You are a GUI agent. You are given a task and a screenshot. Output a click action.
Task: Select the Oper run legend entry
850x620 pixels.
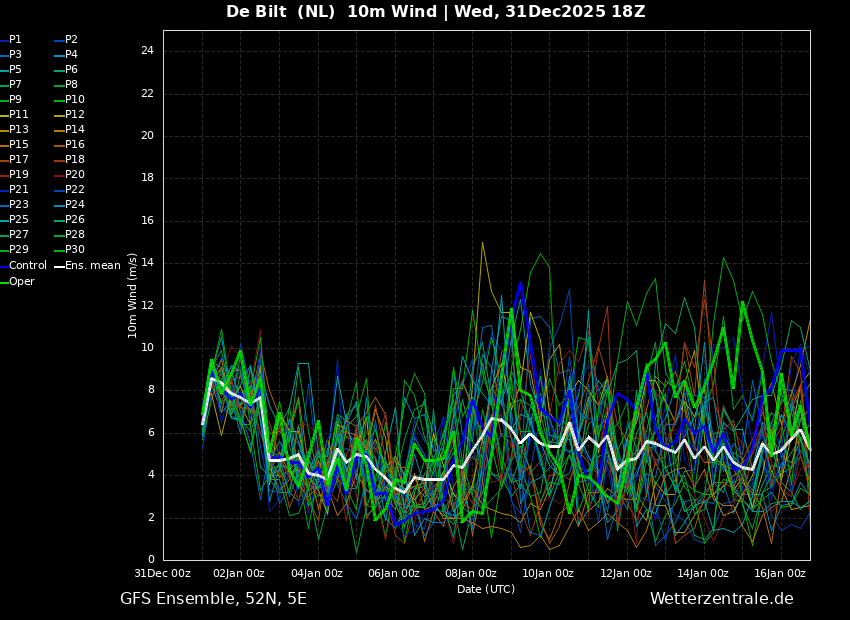point(17,282)
